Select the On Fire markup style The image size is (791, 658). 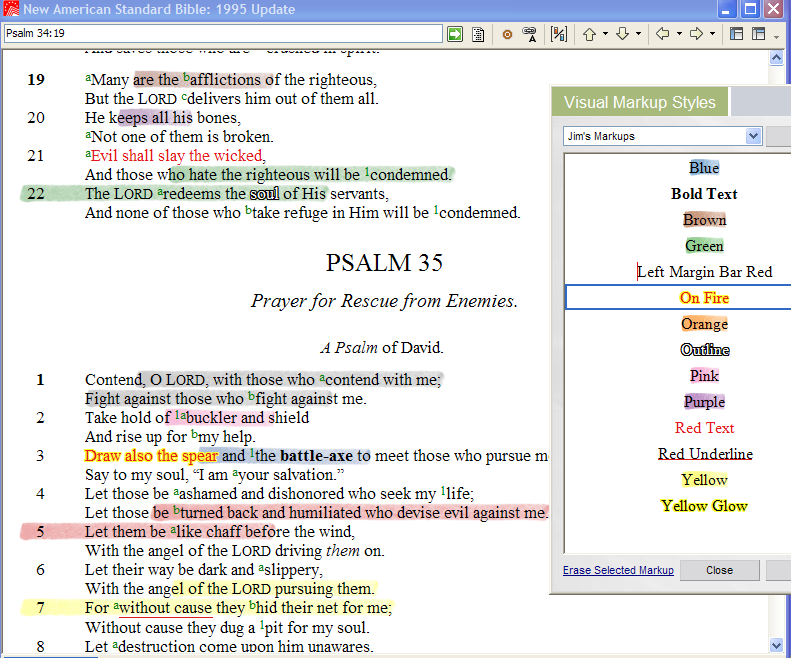point(704,298)
